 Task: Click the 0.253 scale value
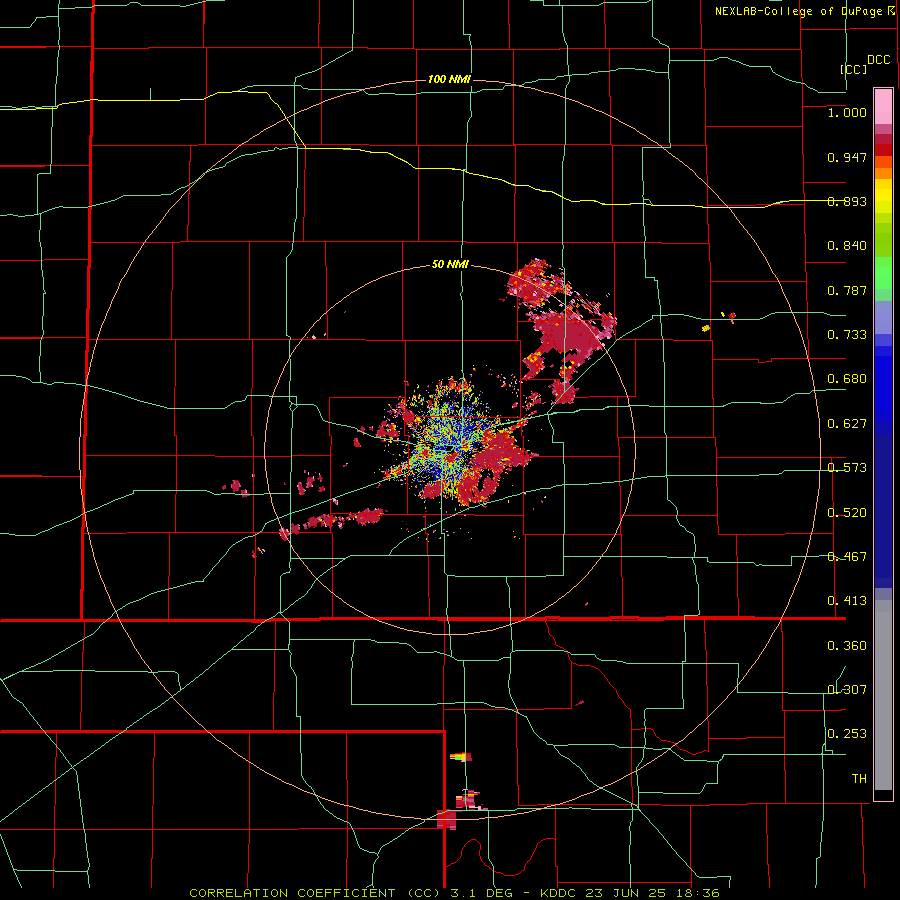pos(847,734)
